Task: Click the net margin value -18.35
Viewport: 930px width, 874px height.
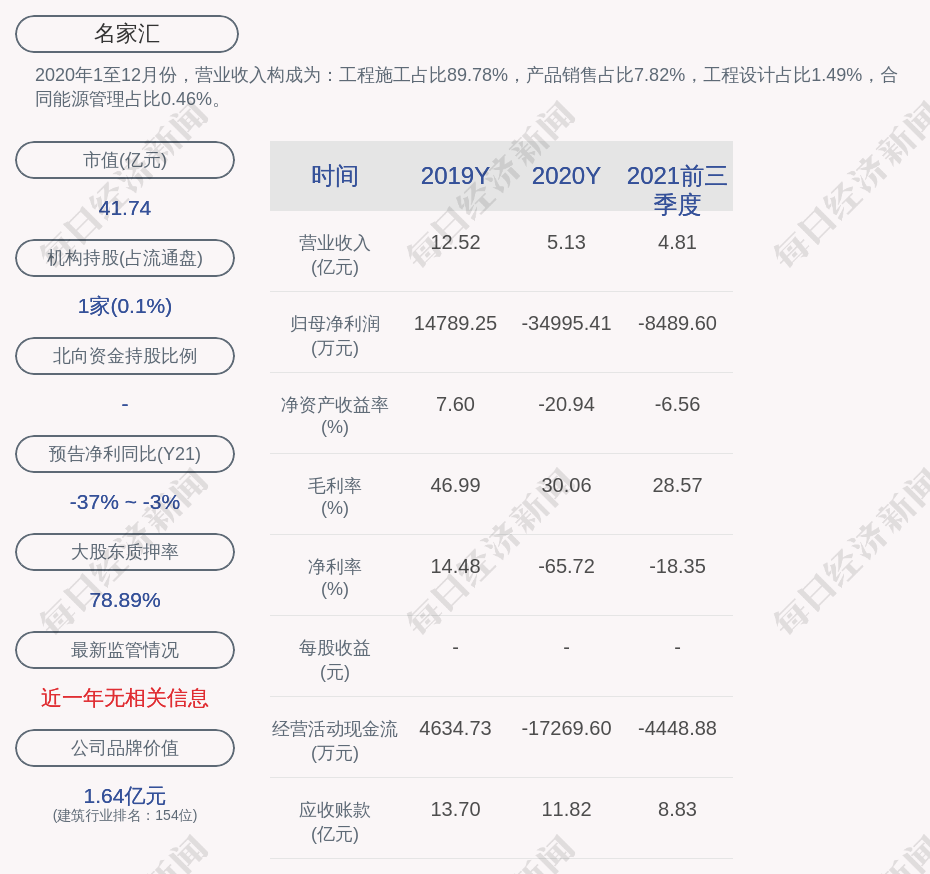Action: [x=677, y=566]
